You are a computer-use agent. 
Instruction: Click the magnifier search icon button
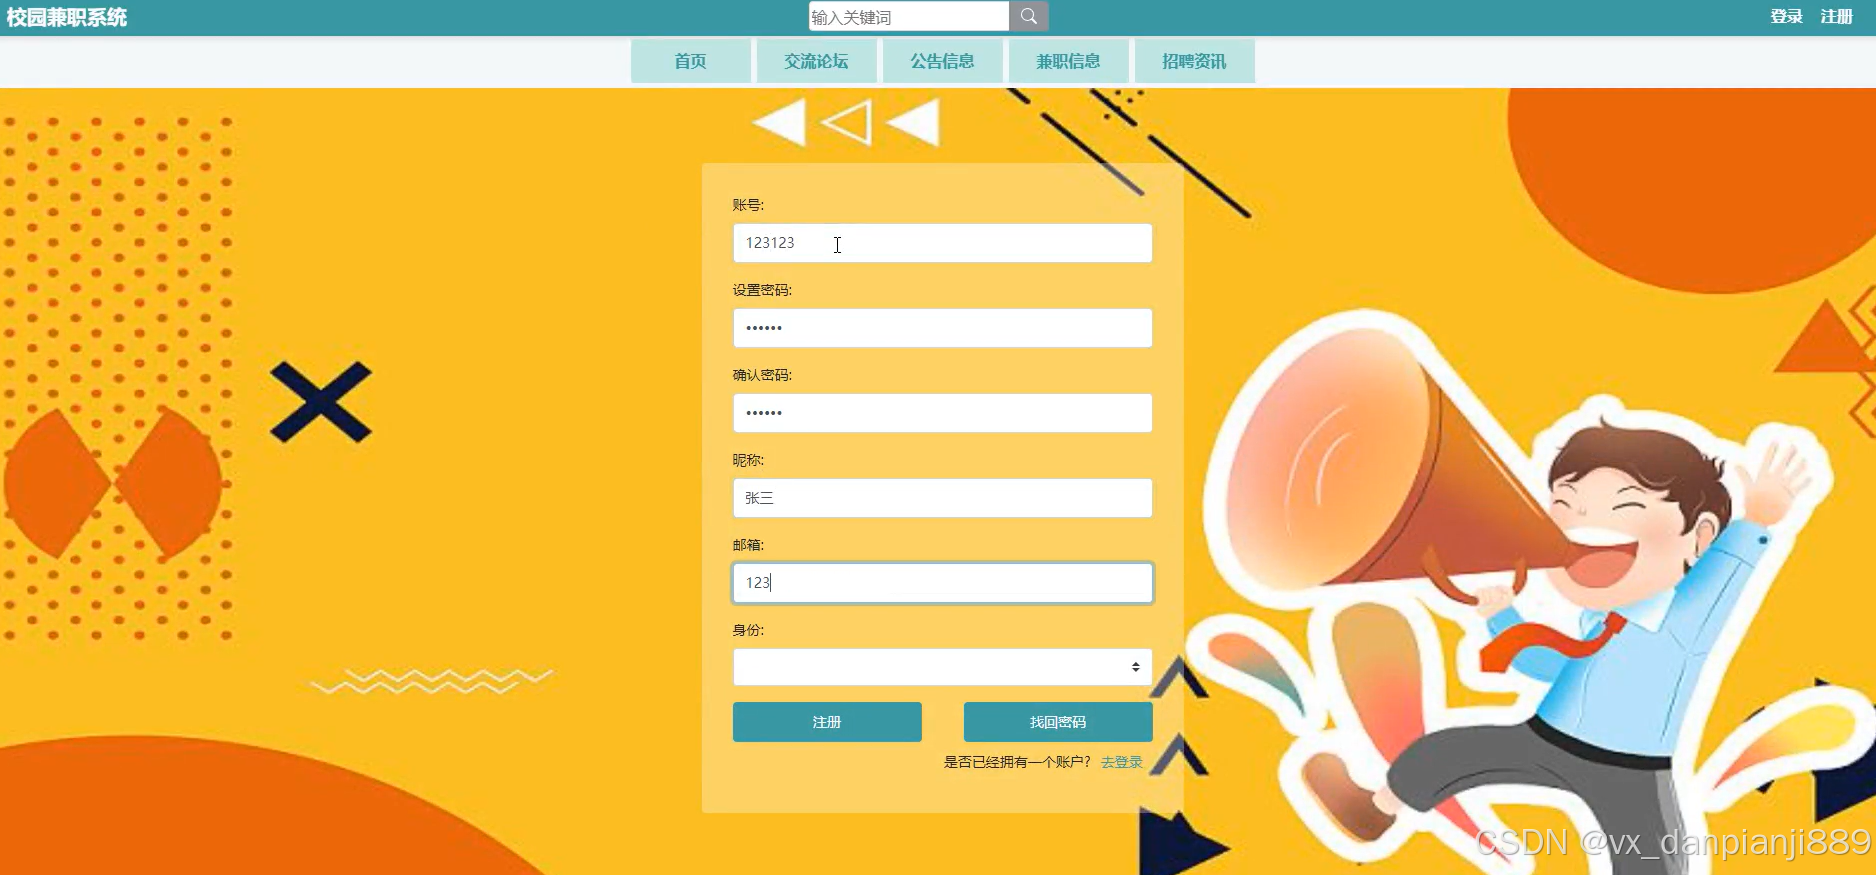1029,16
